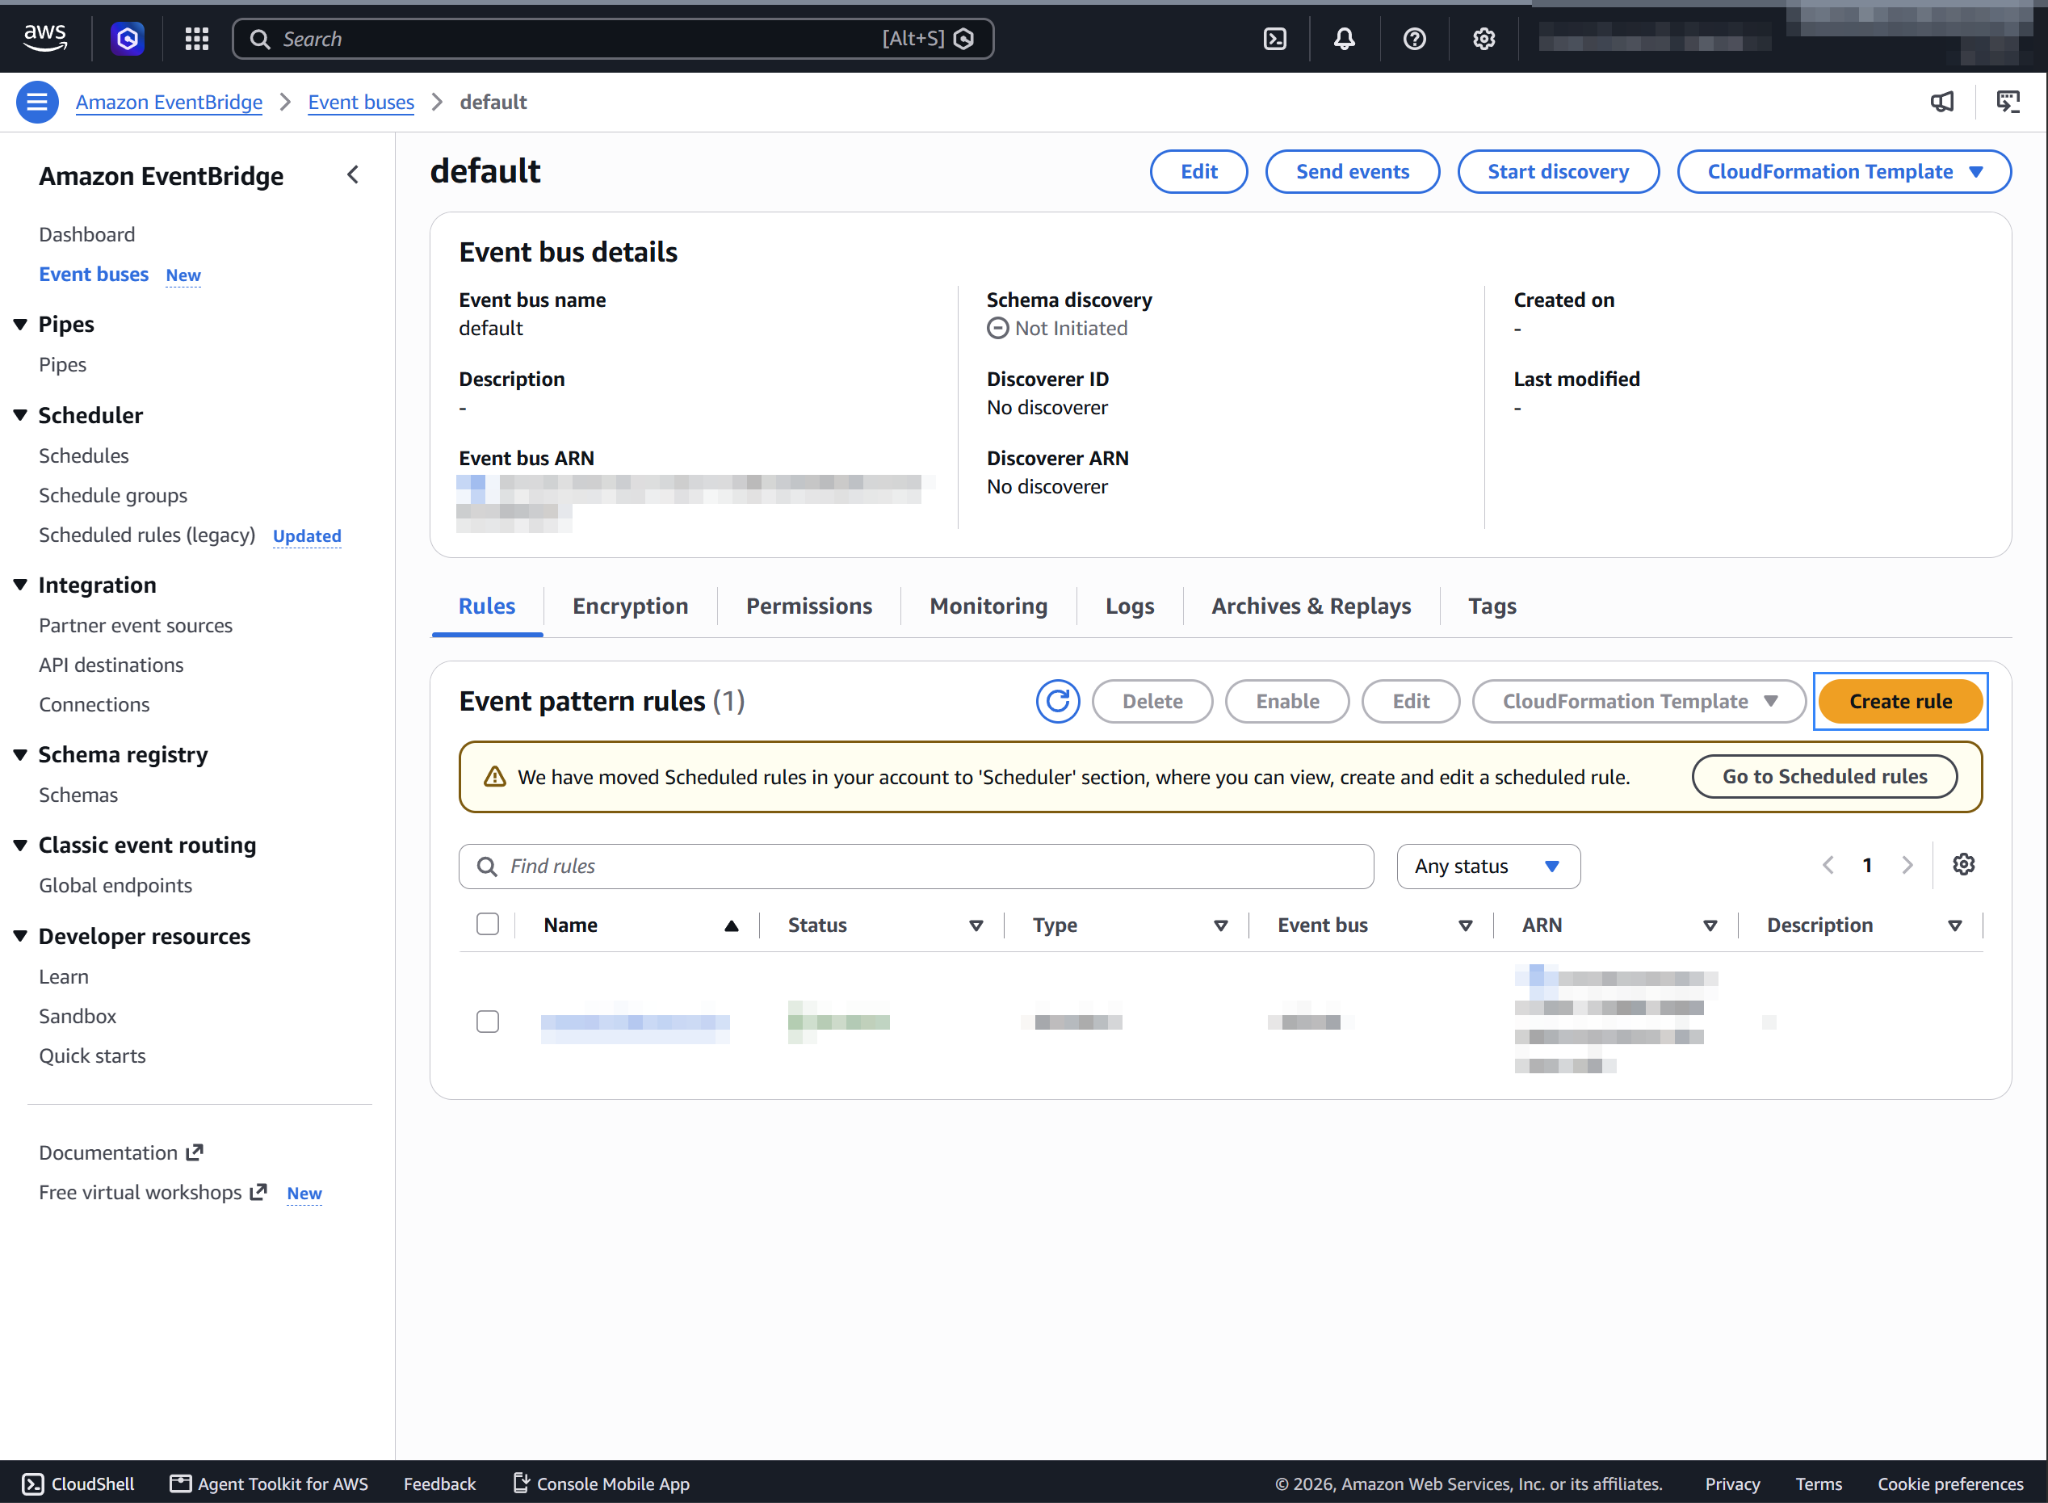Toggle the hamburger navigation menu
Screen dimensions: 2048x1503
point(37,102)
